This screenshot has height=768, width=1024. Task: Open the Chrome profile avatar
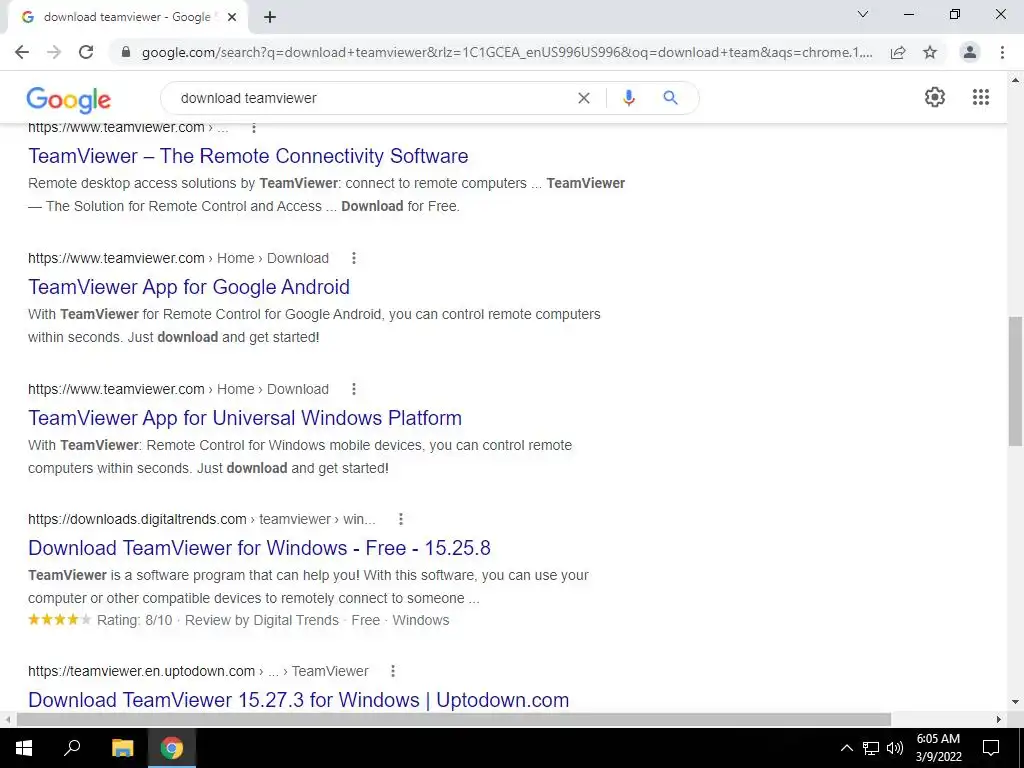[x=970, y=52]
